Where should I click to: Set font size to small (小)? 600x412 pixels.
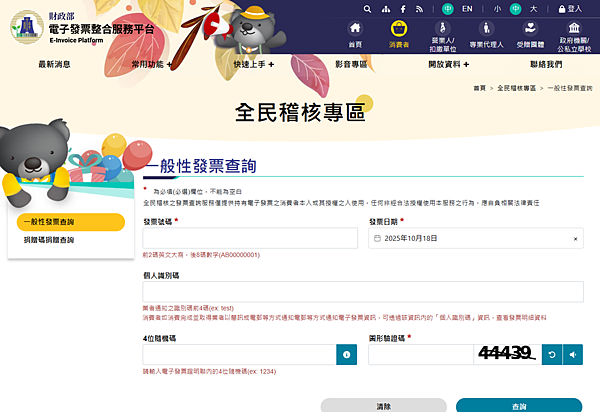click(x=497, y=9)
